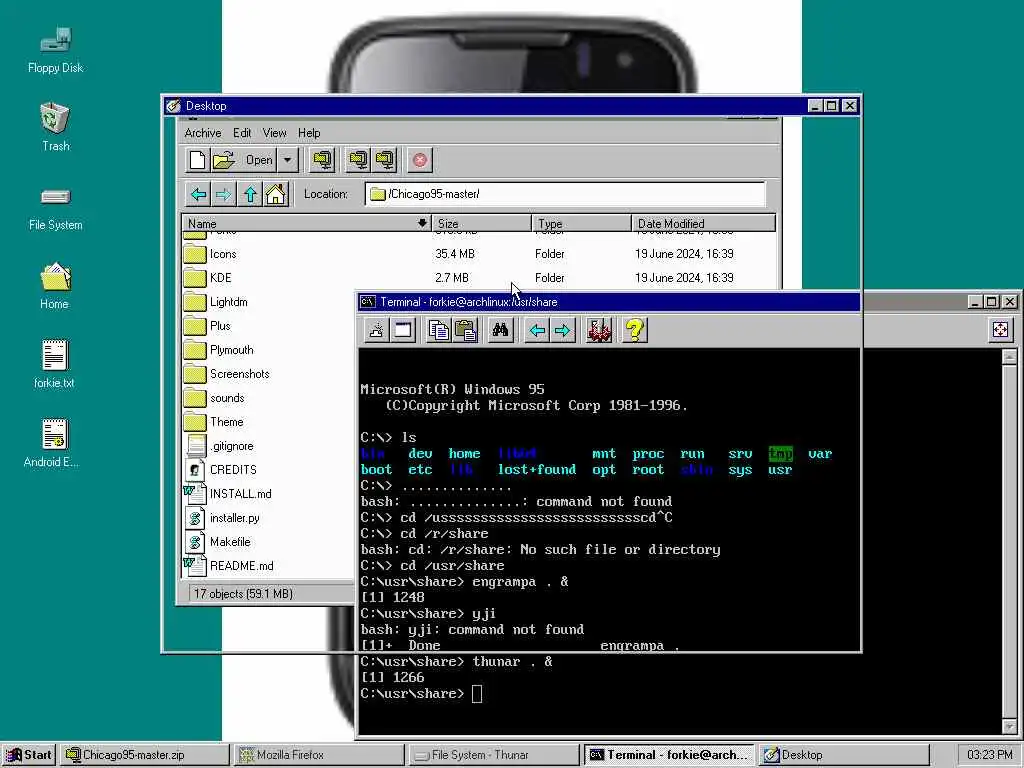Open the Help menu
This screenshot has height=768, width=1024.
(309, 133)
